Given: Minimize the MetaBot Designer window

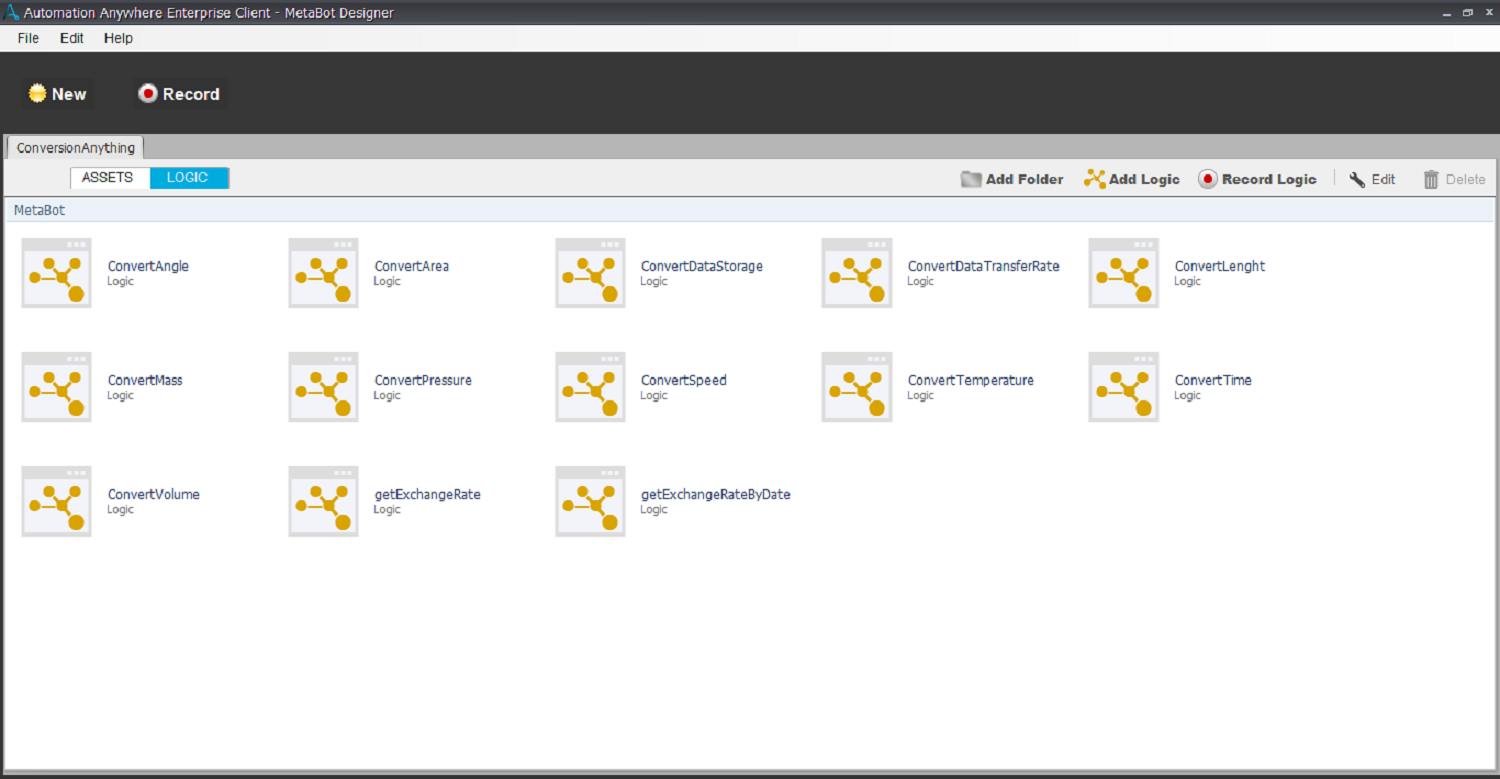Looking at the screenshot, I should click(x=1447, y=13).
